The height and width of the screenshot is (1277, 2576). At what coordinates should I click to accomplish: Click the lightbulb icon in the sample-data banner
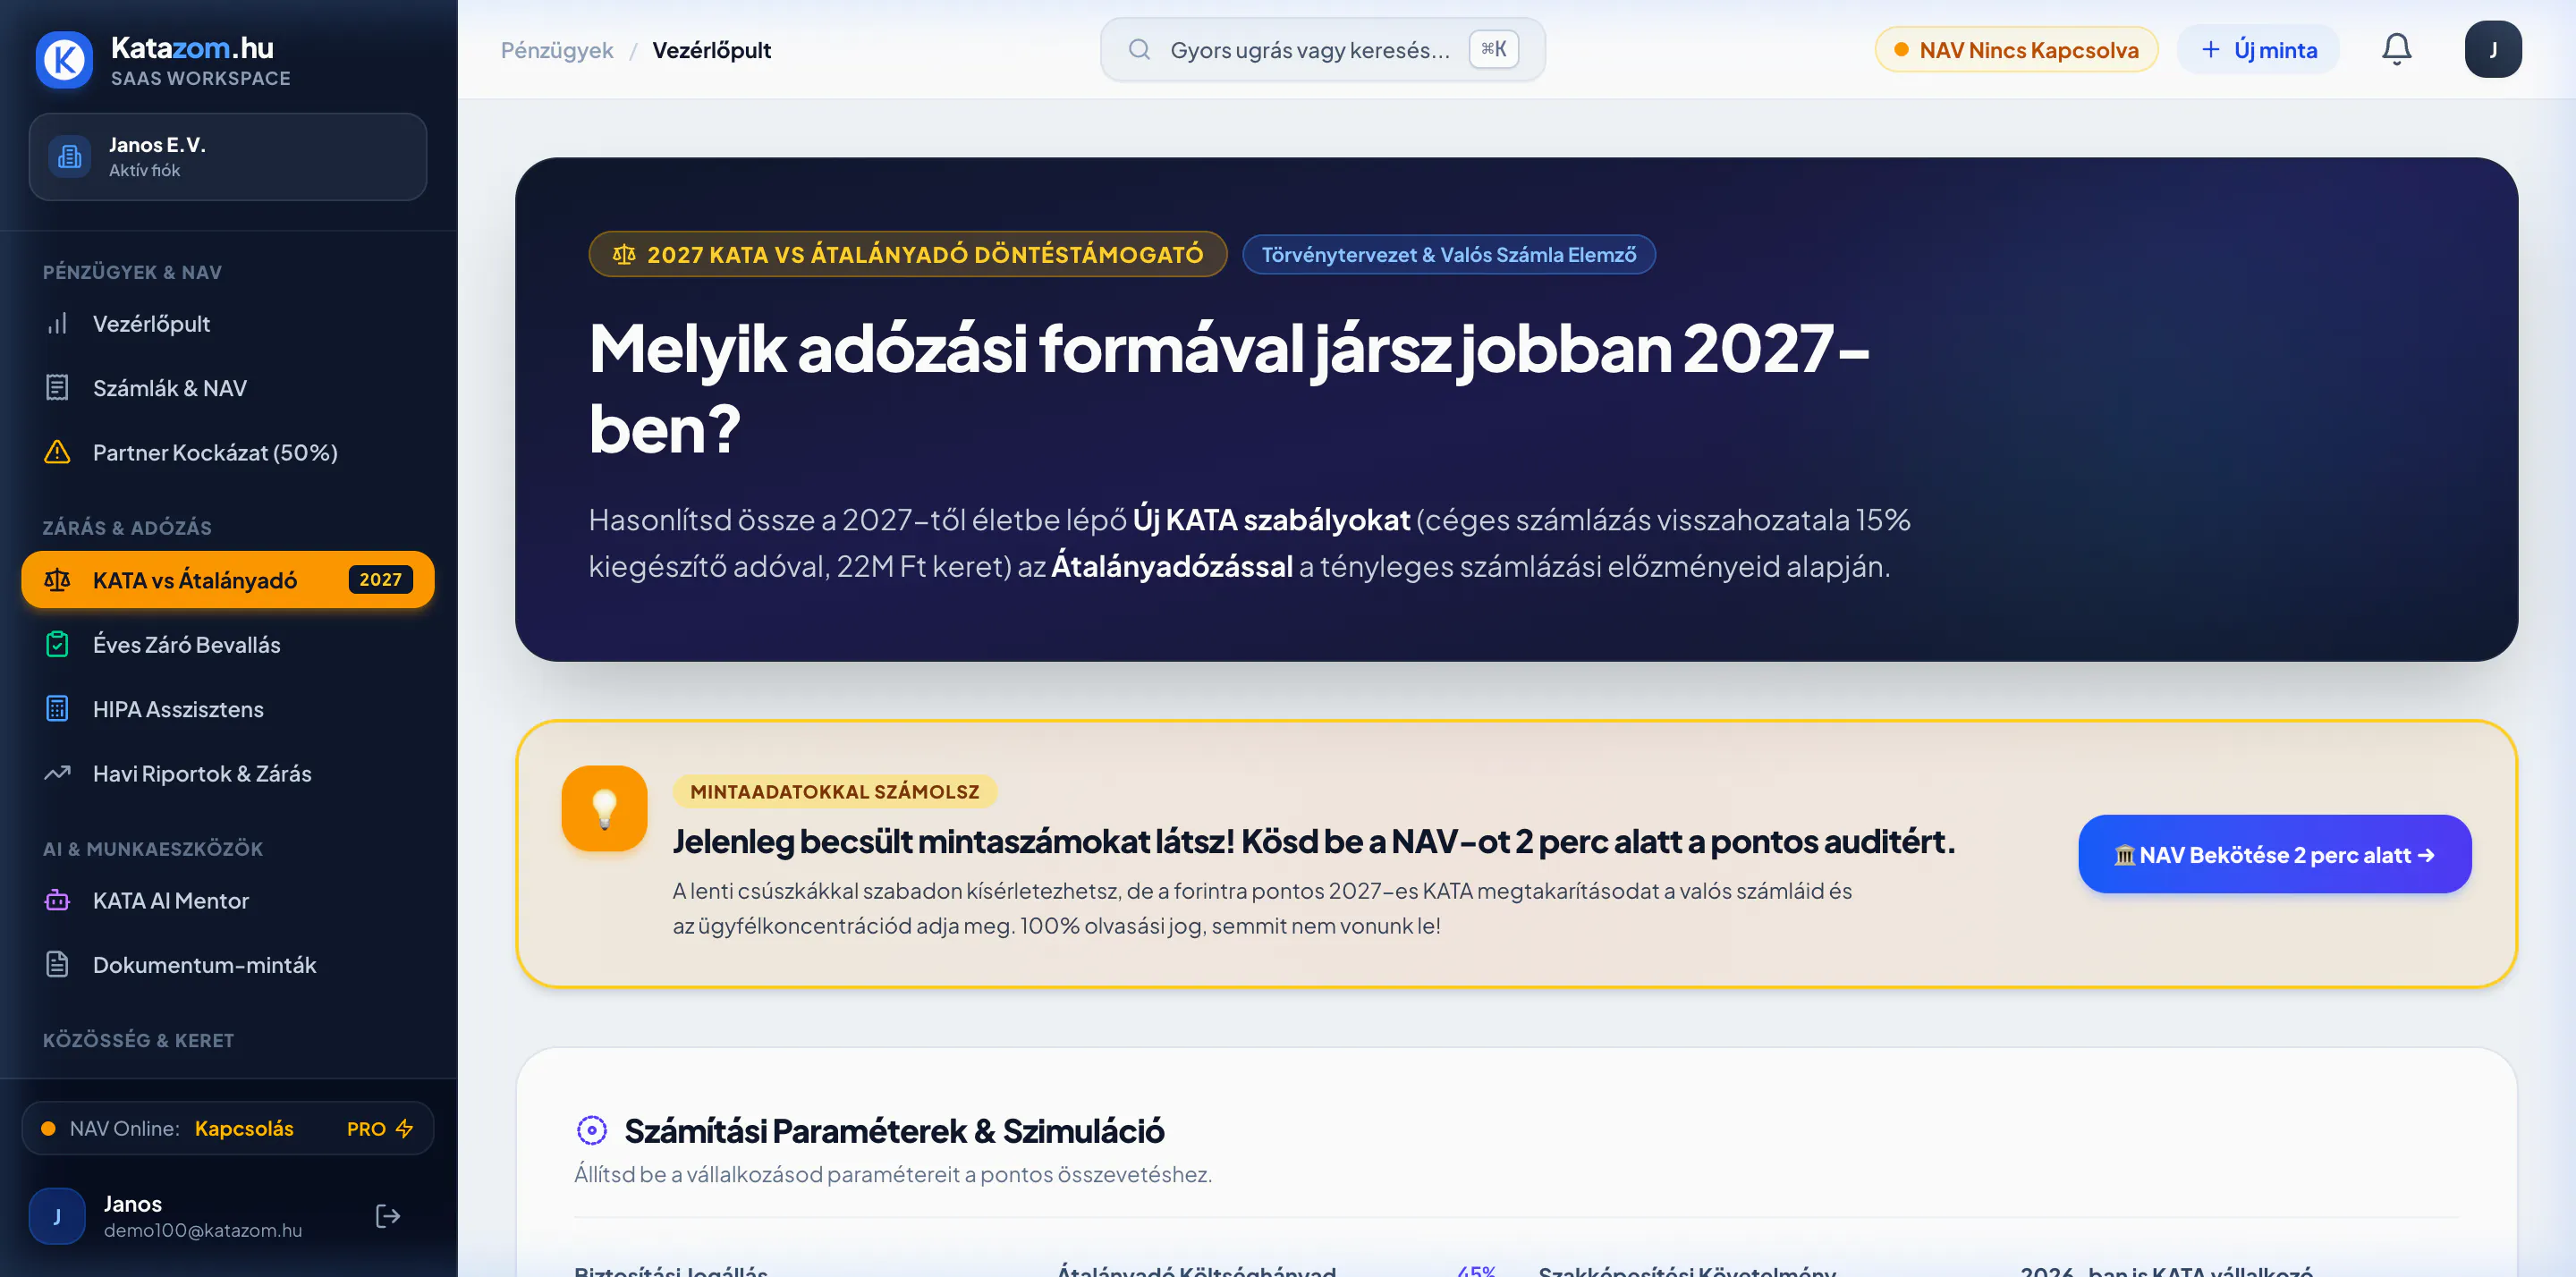click(x=604, y=809)
